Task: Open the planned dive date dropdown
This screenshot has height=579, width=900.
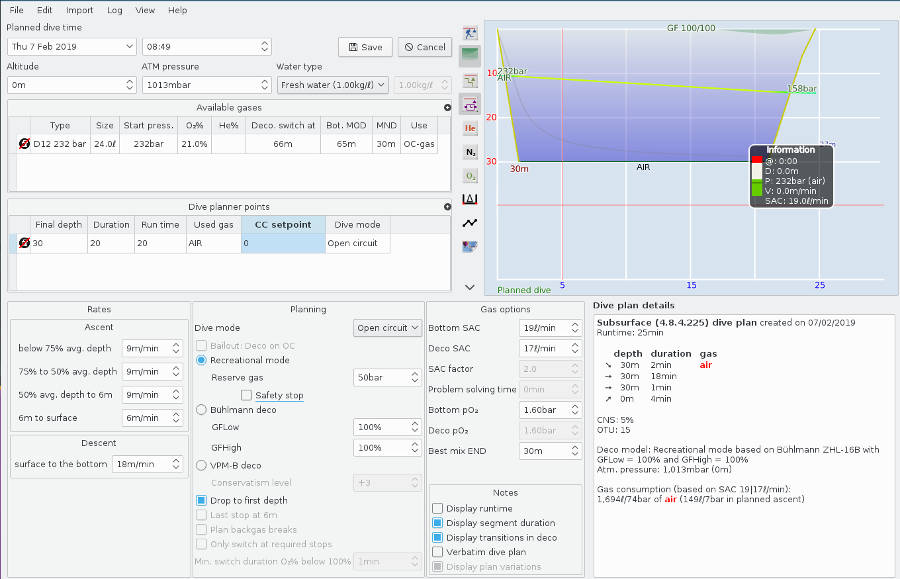Action: click(x=130, y=47)
